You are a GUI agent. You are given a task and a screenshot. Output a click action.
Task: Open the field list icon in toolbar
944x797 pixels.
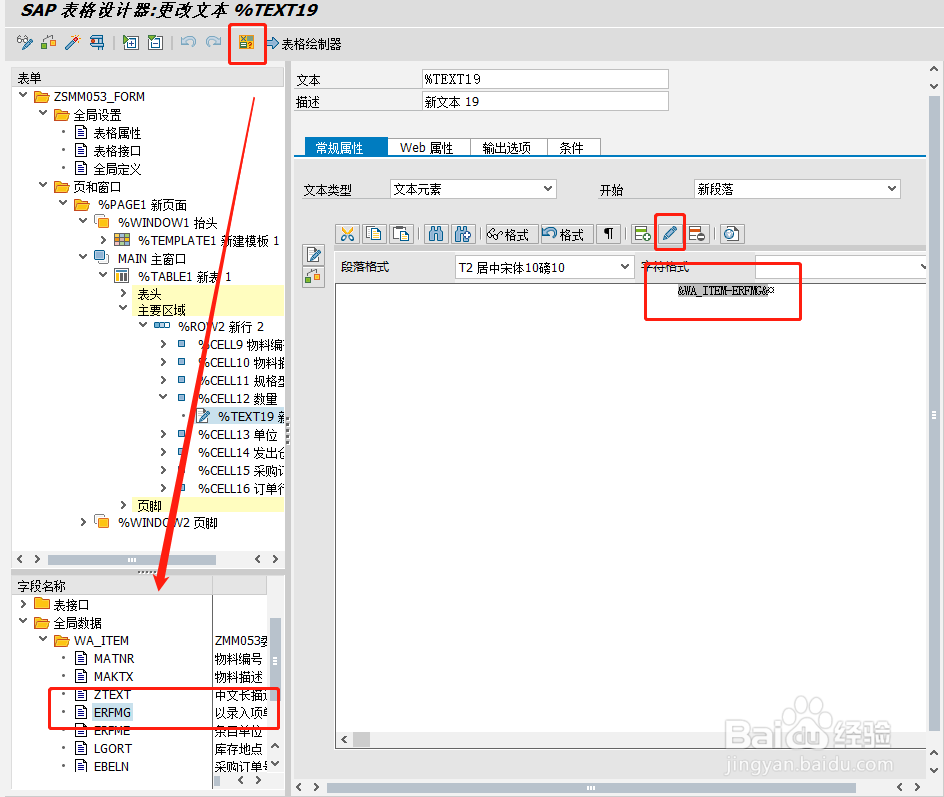pyautogui.click(x=245, y=44)
